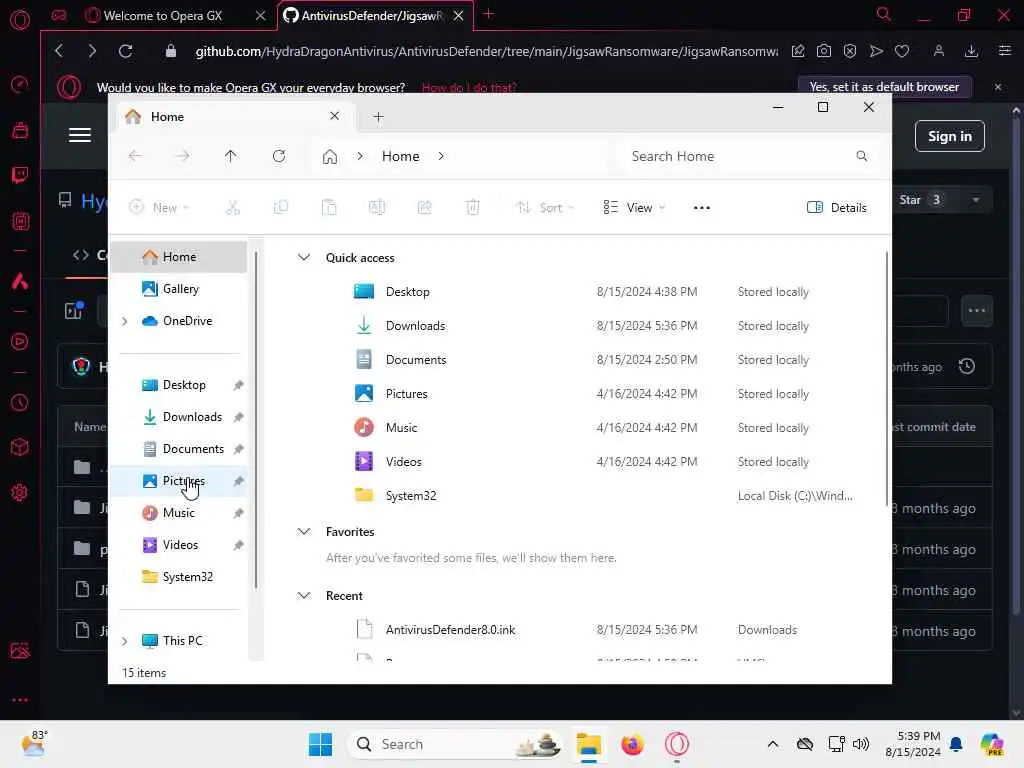This screenshot has height=768, width=1024.
Task: Open the Sort dropdown in Explorer
Action: (x=545, y=208)
